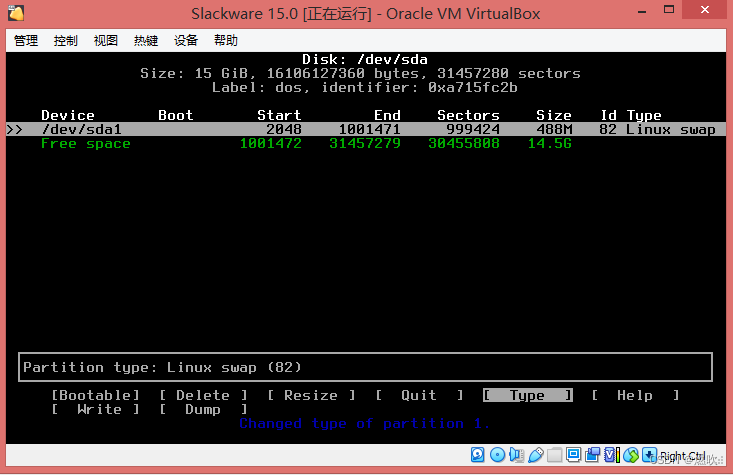733x475 pixels.
Task: Click the 30455808 free sectors value
Action: [464, 144]
